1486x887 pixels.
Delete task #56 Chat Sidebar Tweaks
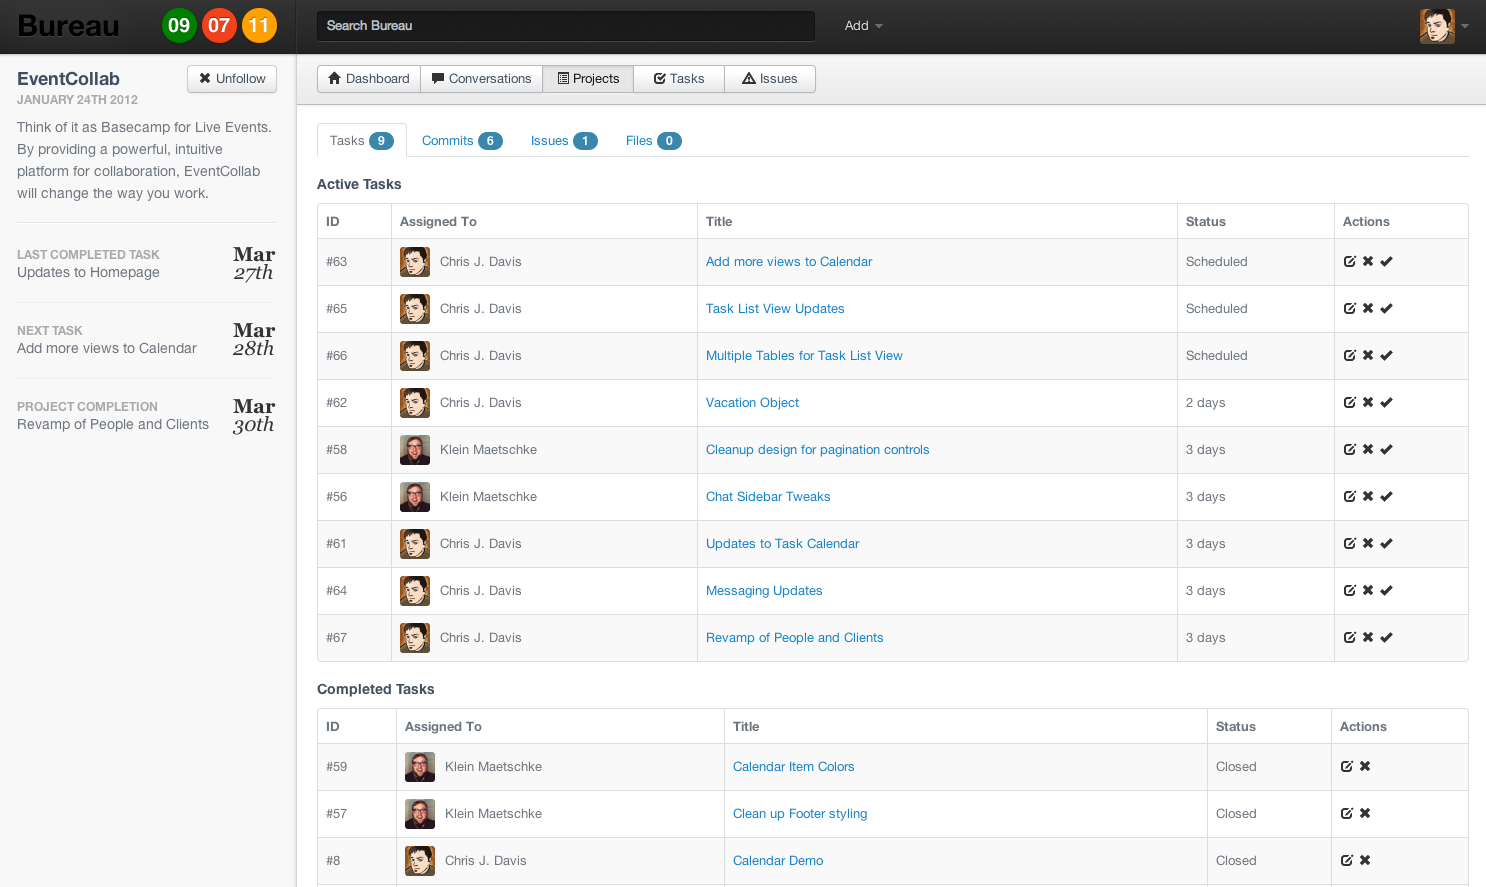pyautogui.click(x=1368, y=497)
